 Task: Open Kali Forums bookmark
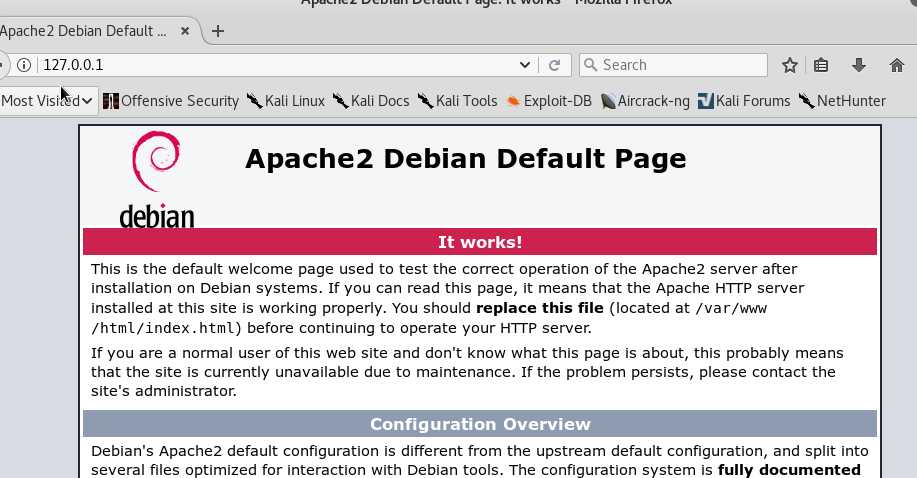coord(744,101)
